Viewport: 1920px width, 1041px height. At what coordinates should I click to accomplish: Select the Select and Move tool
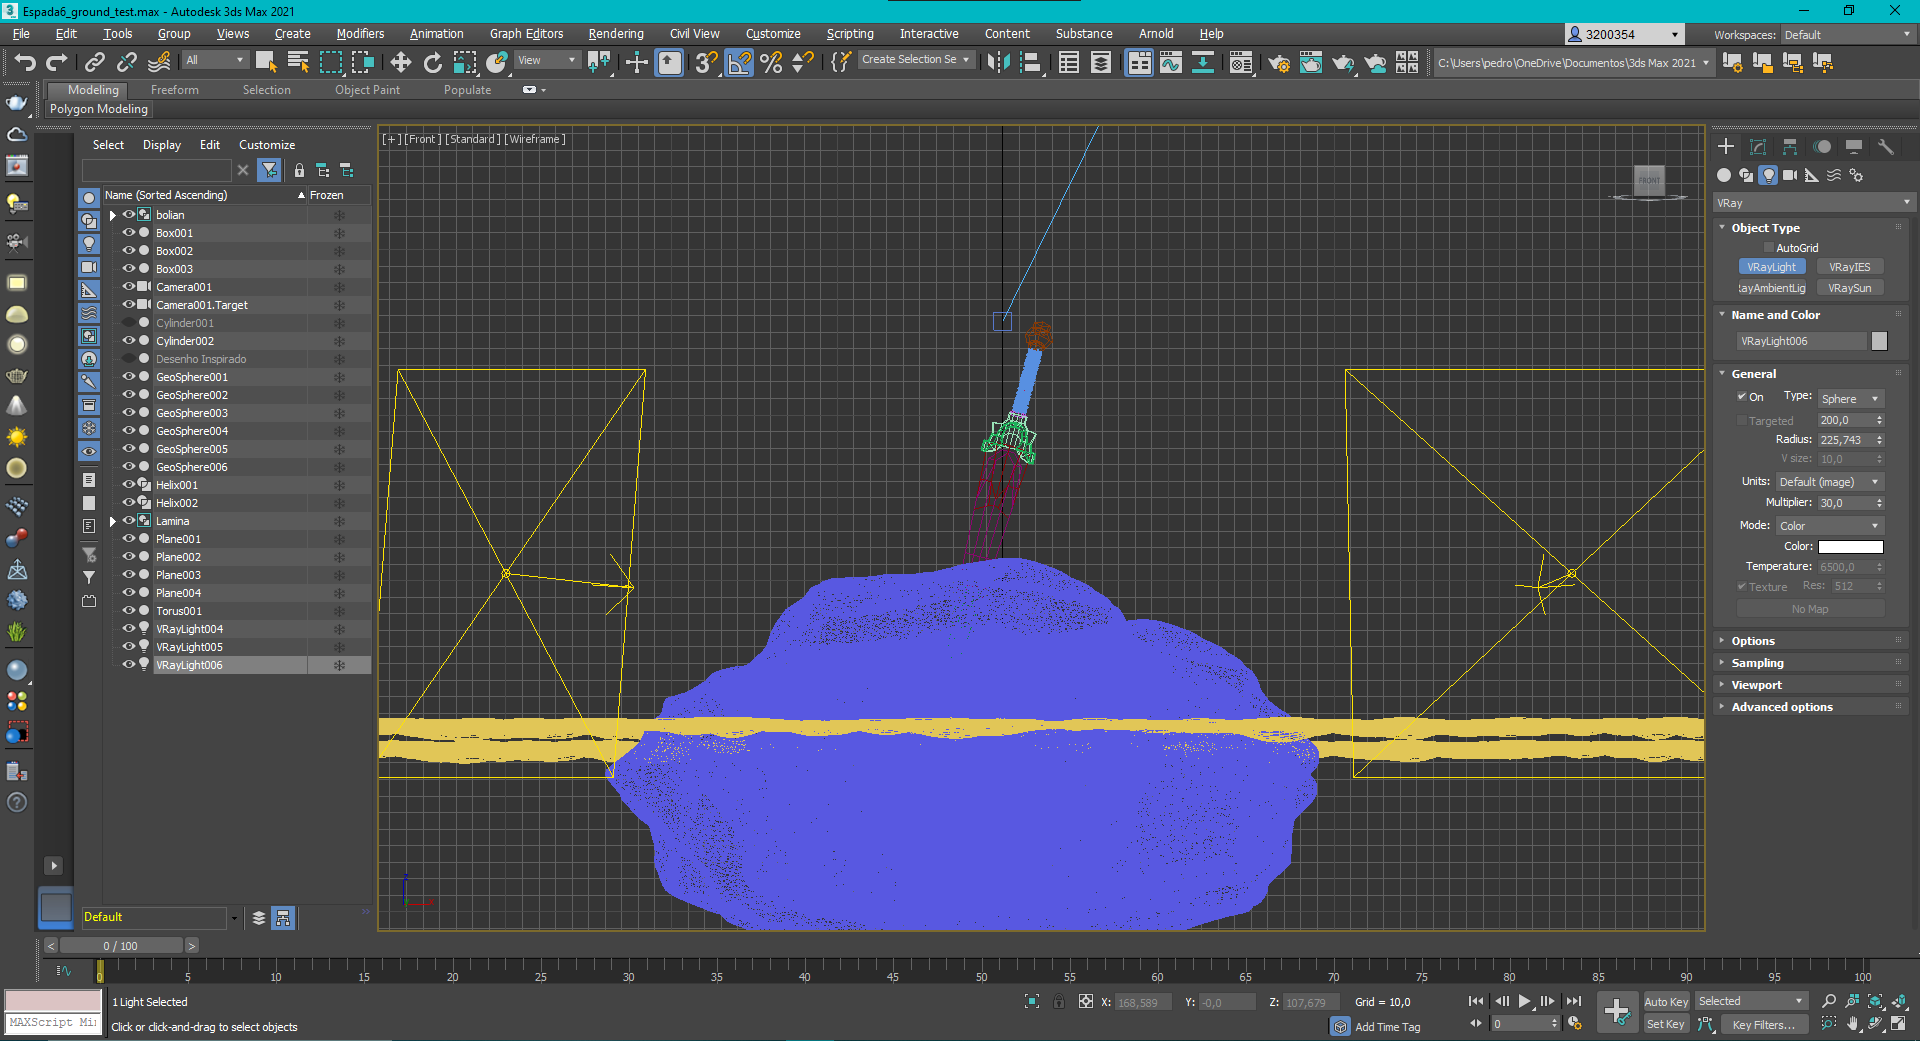coord(401,63)
